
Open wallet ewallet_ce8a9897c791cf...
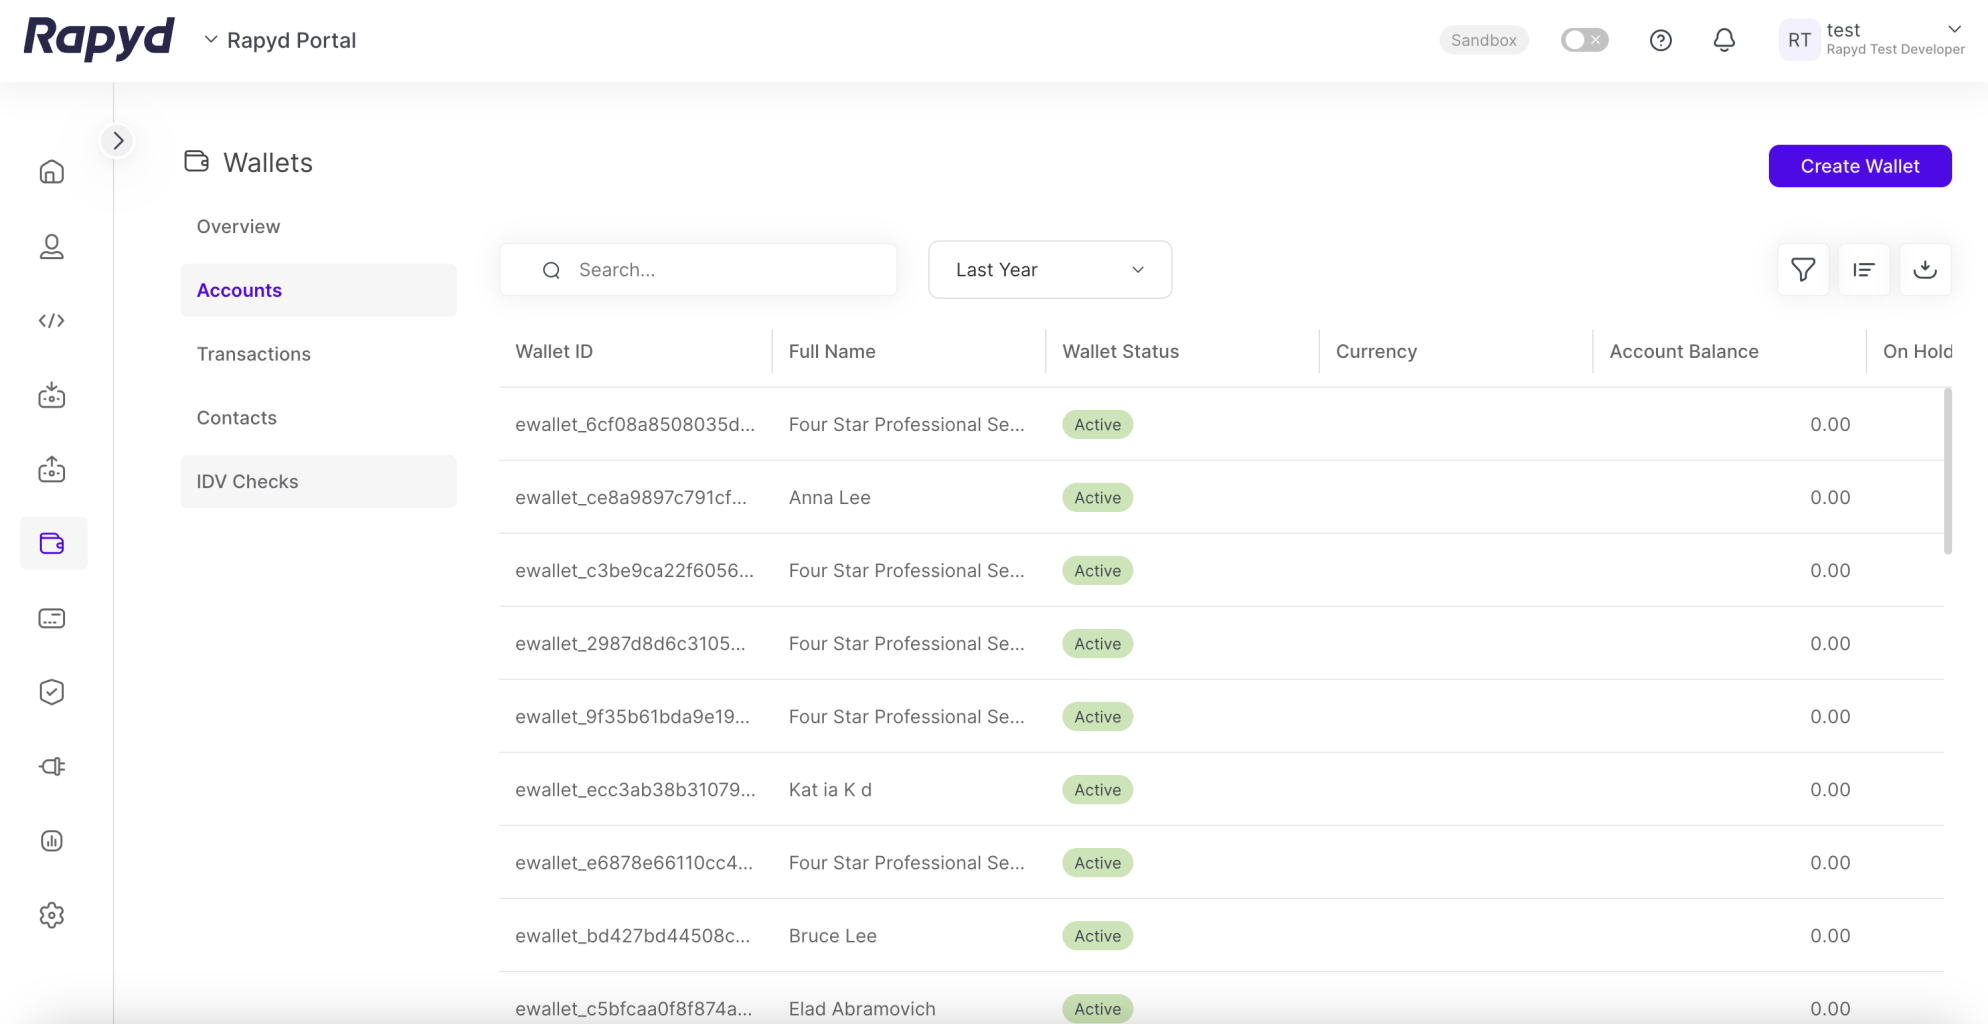pos(631,498)
